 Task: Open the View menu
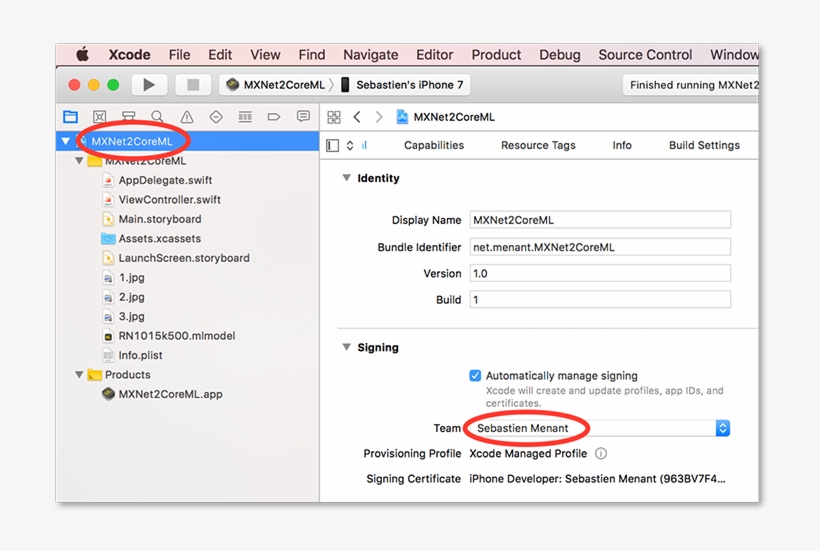[265, 55]
